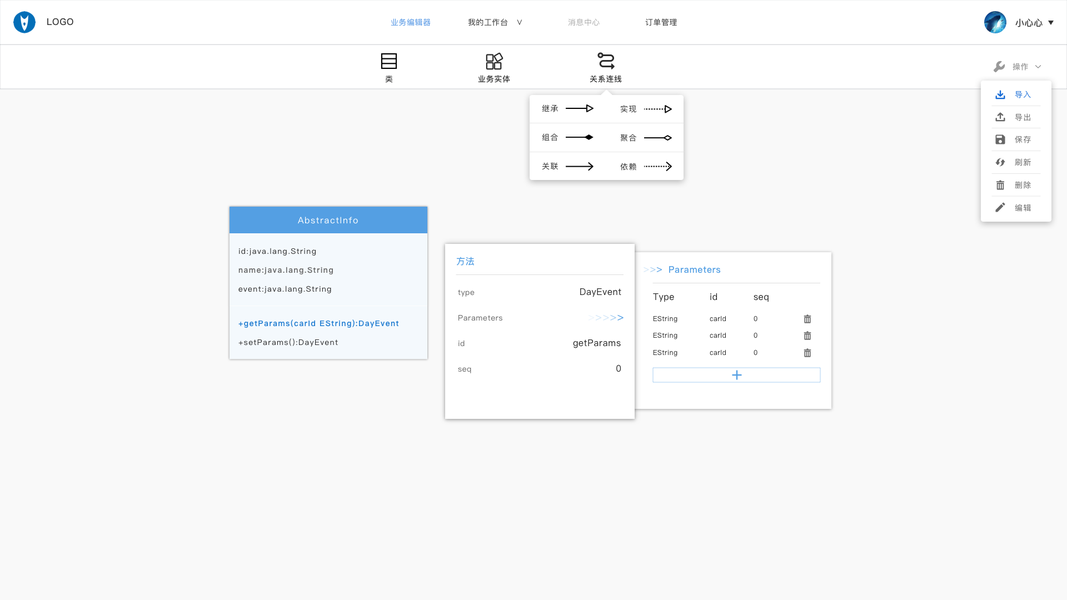This screenshot has width=1067, height=600.
Task: Click the getParams(carId EString):DayEvent method
Action: pos(318,323)
